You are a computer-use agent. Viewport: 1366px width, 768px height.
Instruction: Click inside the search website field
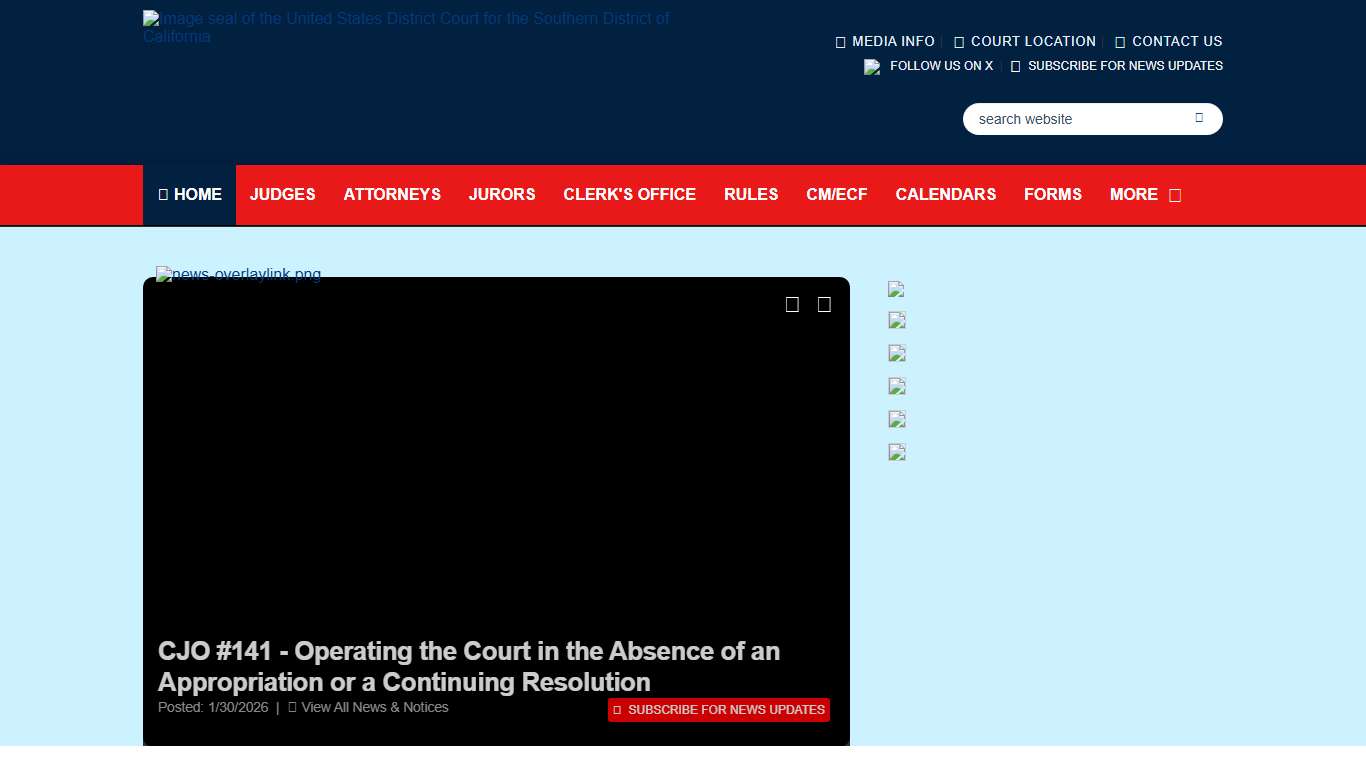click(x=1060, y=118)
